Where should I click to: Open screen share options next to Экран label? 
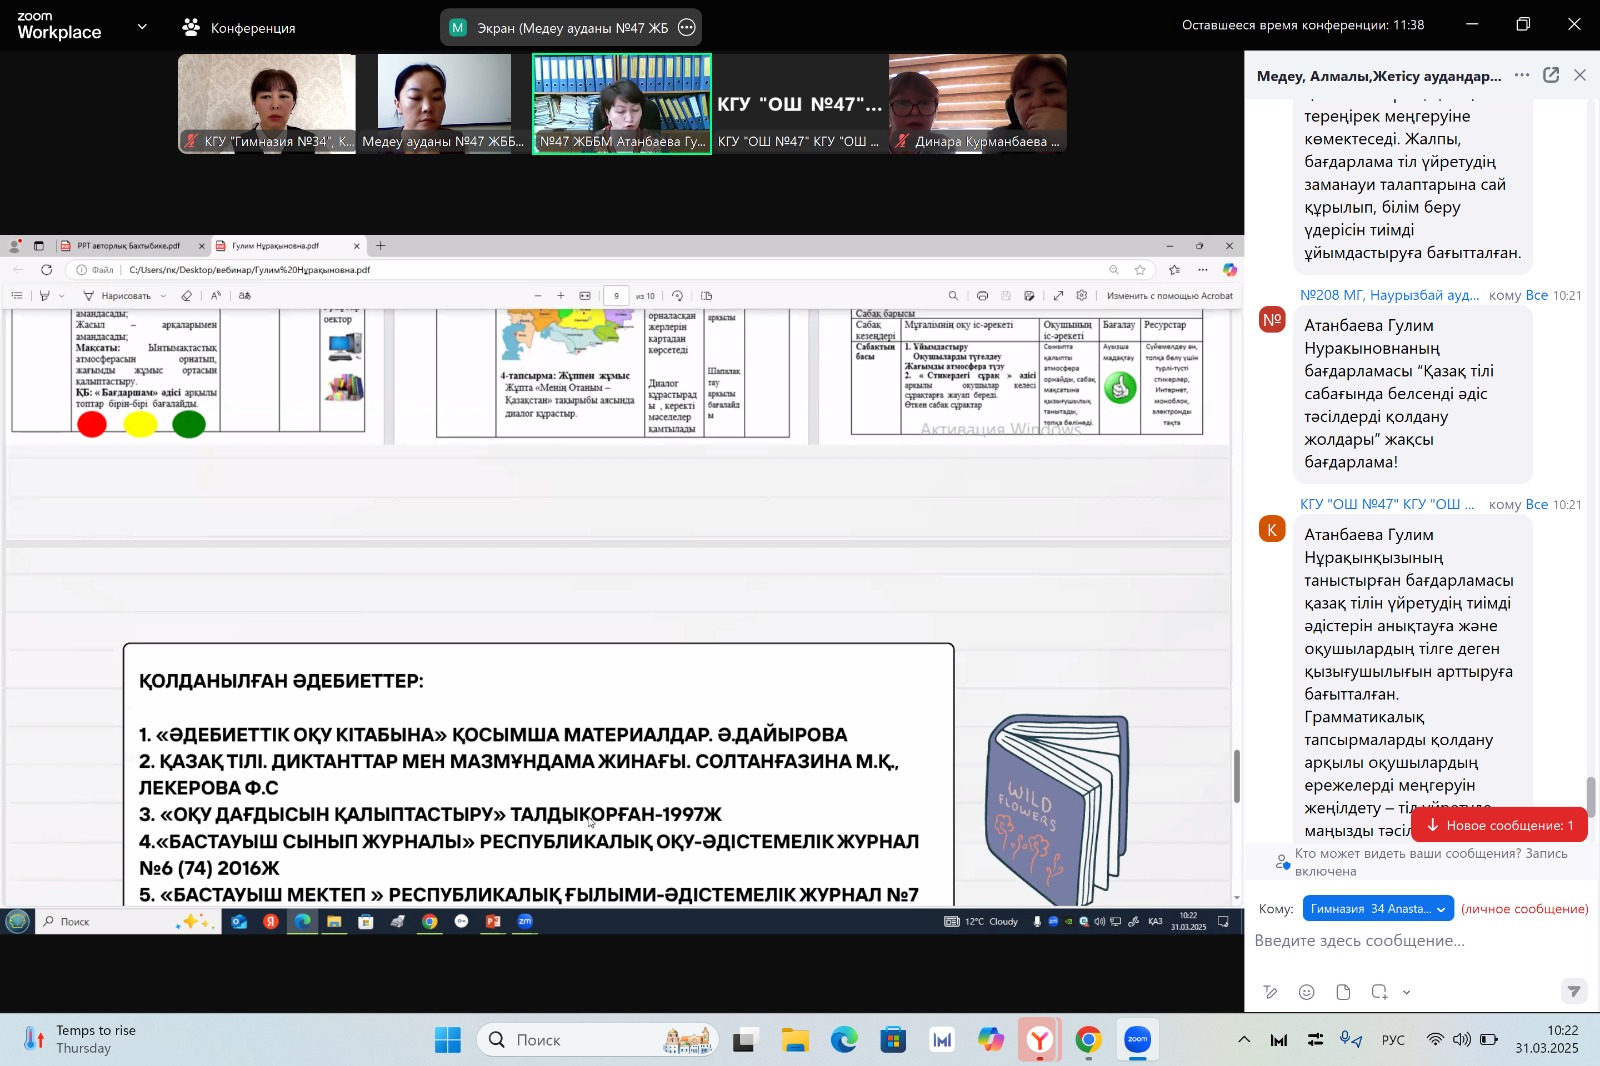(686, 28)
